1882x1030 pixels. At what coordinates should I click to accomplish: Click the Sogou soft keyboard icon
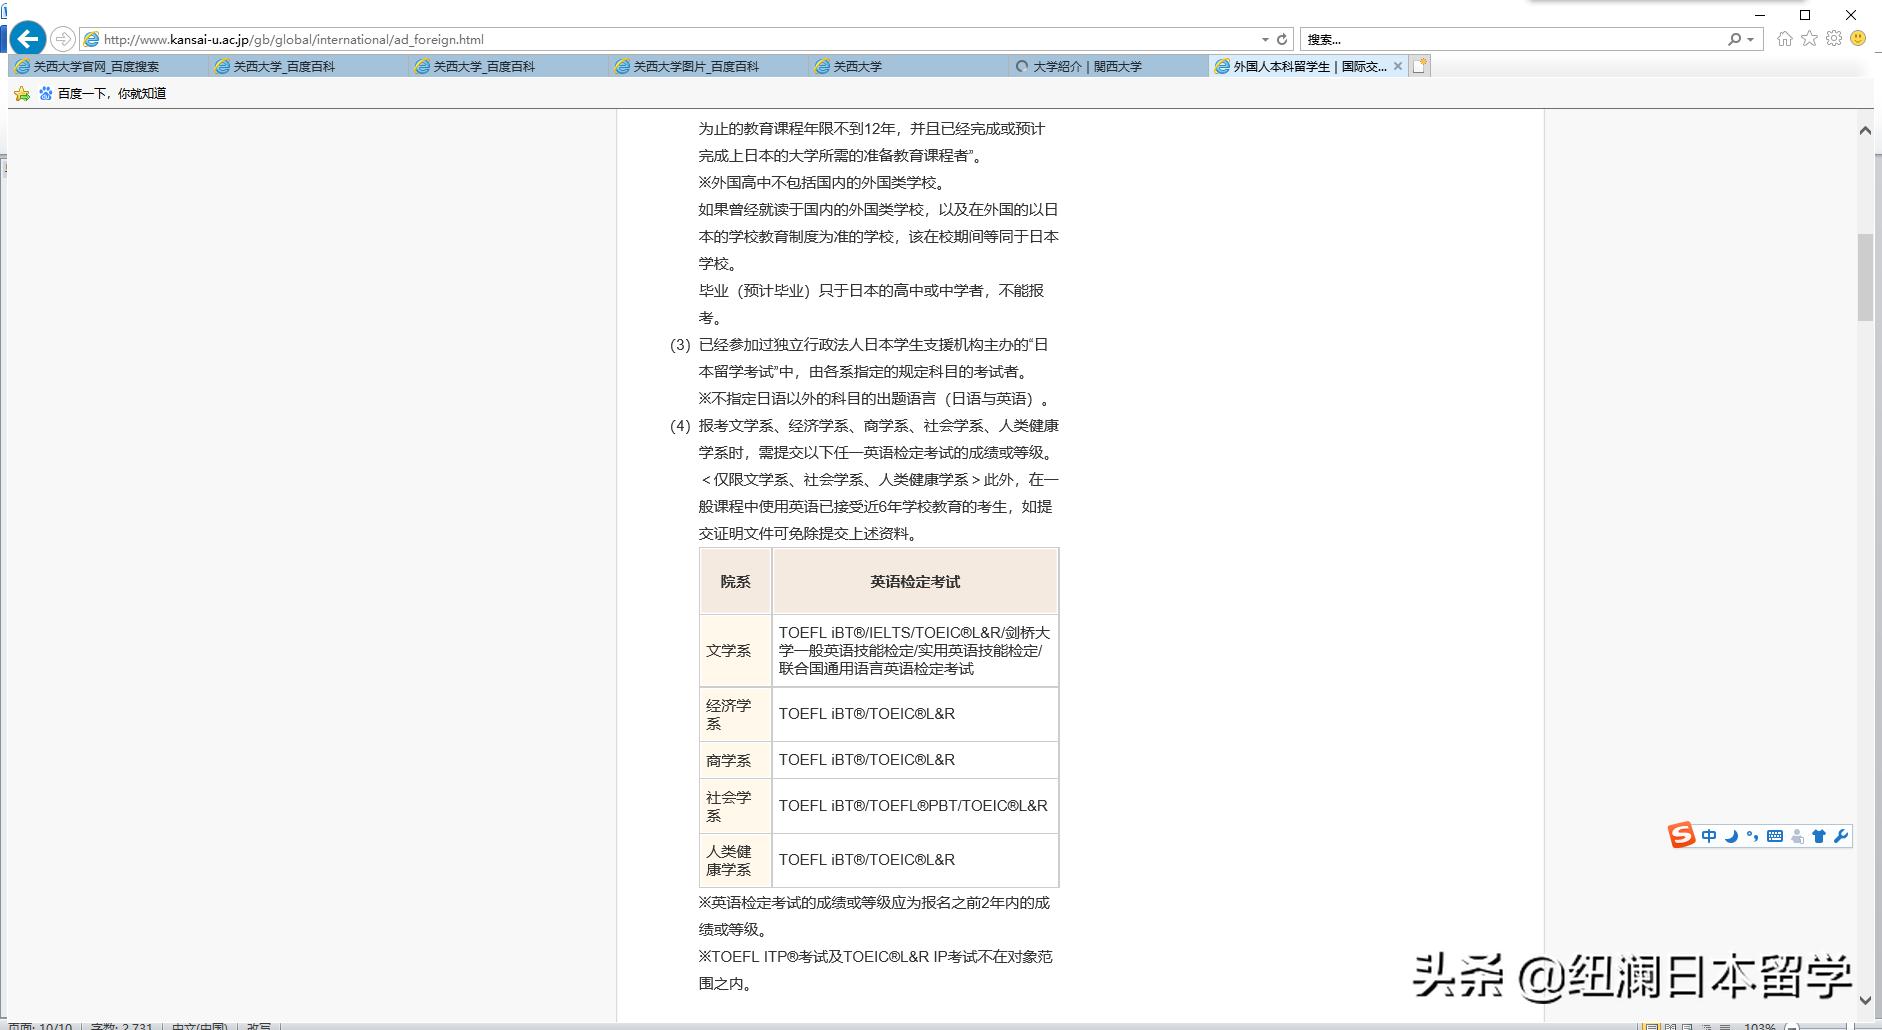click(1775, 836)
